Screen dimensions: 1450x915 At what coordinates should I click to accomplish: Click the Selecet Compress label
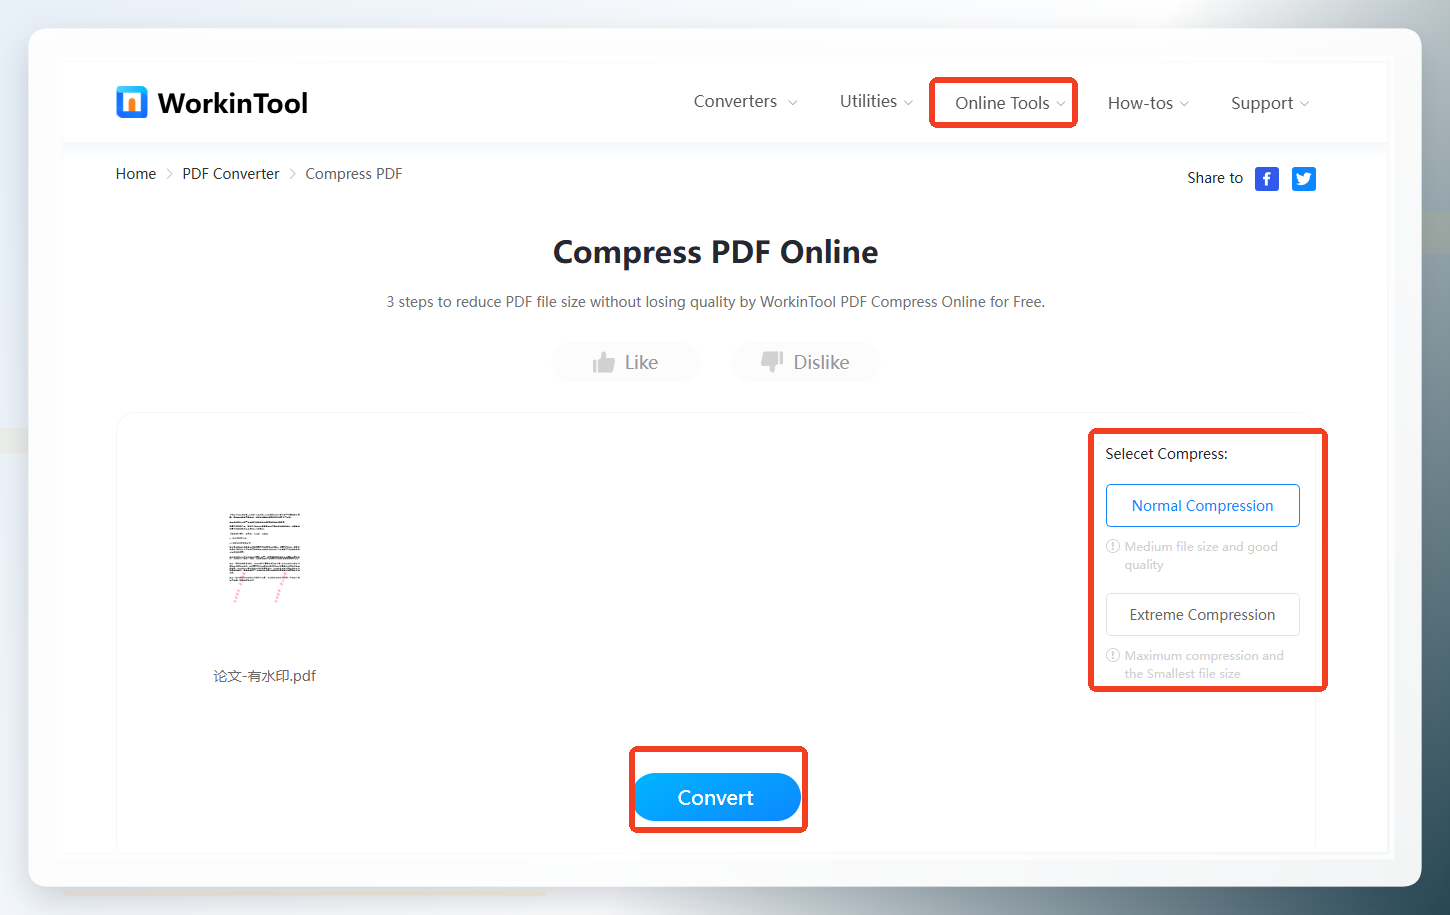pyautogui.click(x=1166, y=454)
